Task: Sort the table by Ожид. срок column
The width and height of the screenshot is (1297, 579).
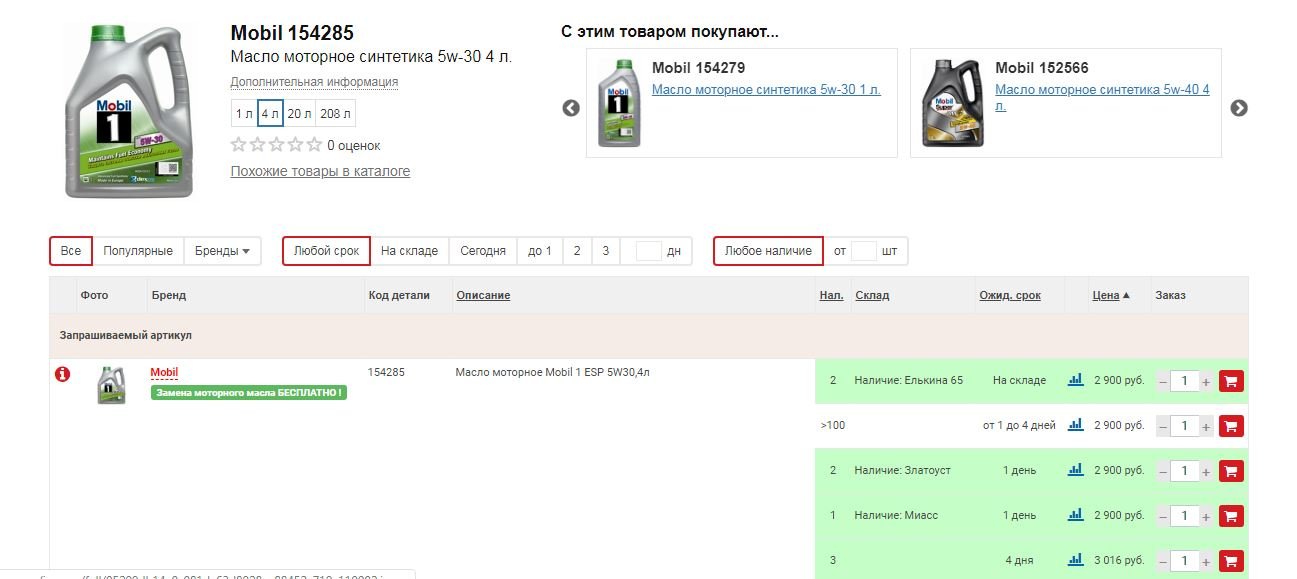Action: pyautogui.click(x=1010, y=295)
